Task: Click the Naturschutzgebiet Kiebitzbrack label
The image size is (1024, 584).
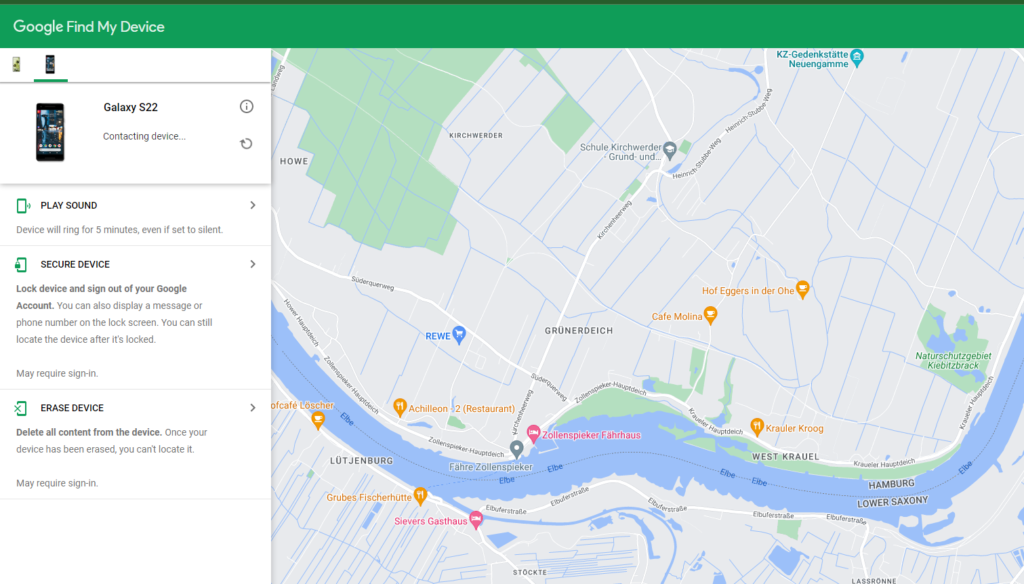Action: 953,361
